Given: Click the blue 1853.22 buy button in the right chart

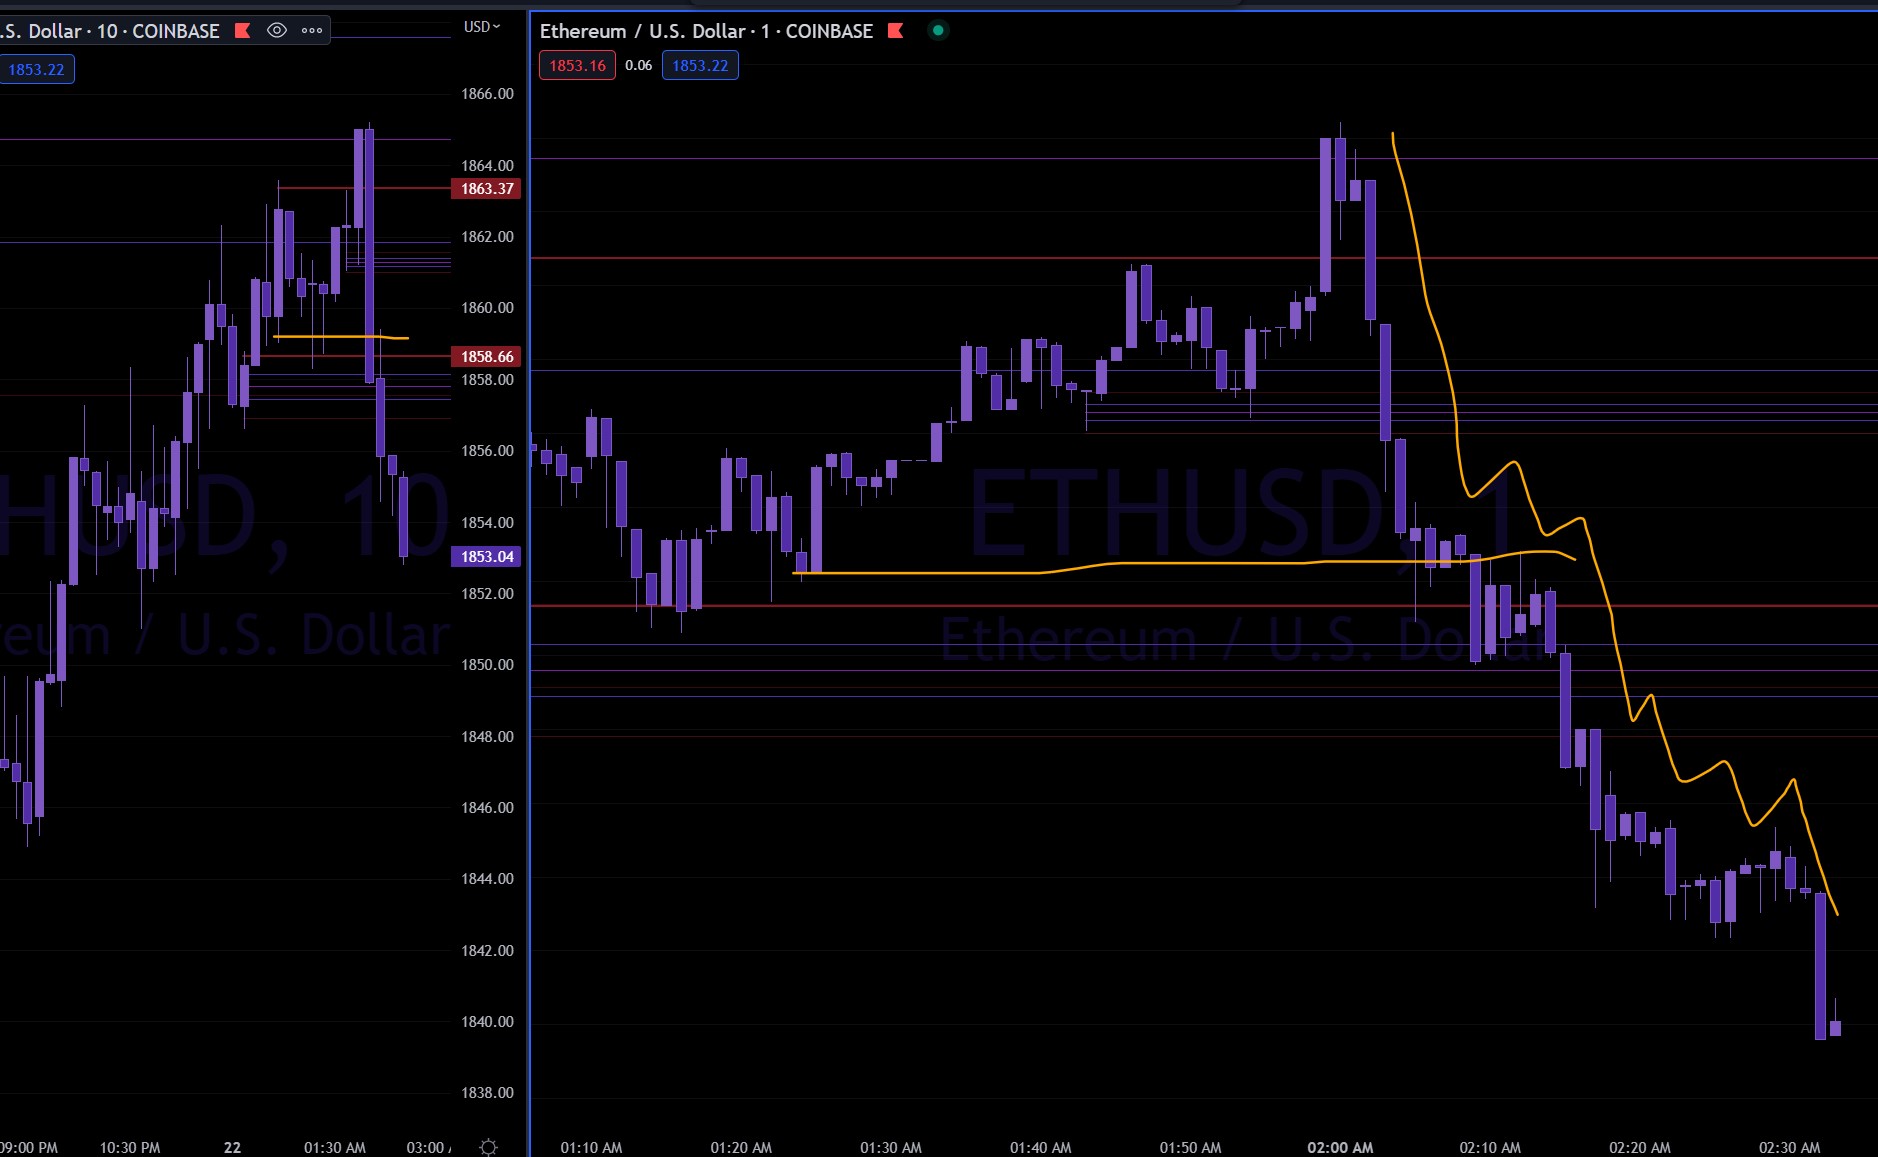Looking at the screenshot, I should [700, 66].
